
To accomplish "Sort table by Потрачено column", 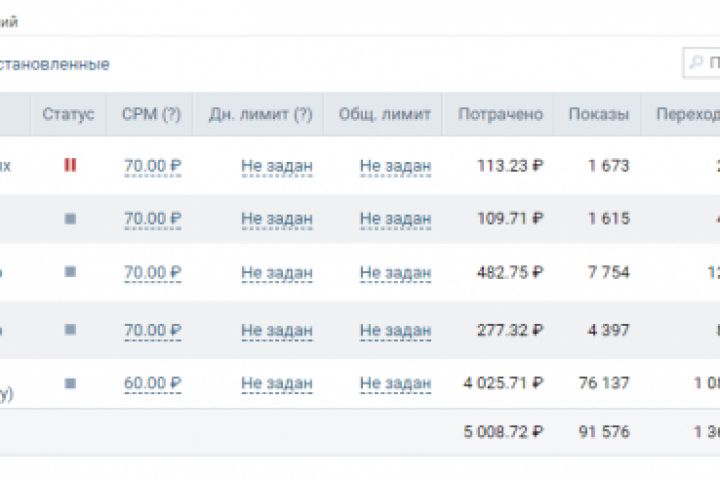I will [x=500, y=114].
